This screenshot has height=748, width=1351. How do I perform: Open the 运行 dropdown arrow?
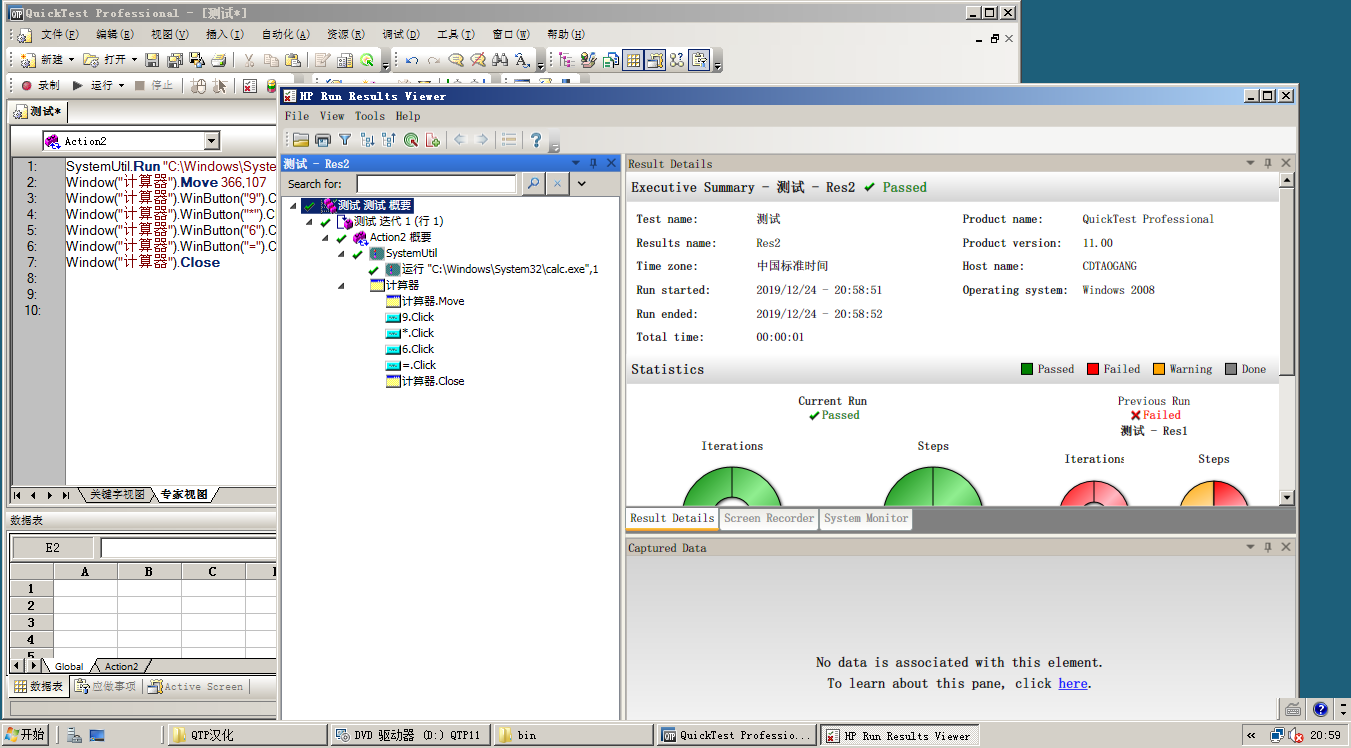click(122, 86)
